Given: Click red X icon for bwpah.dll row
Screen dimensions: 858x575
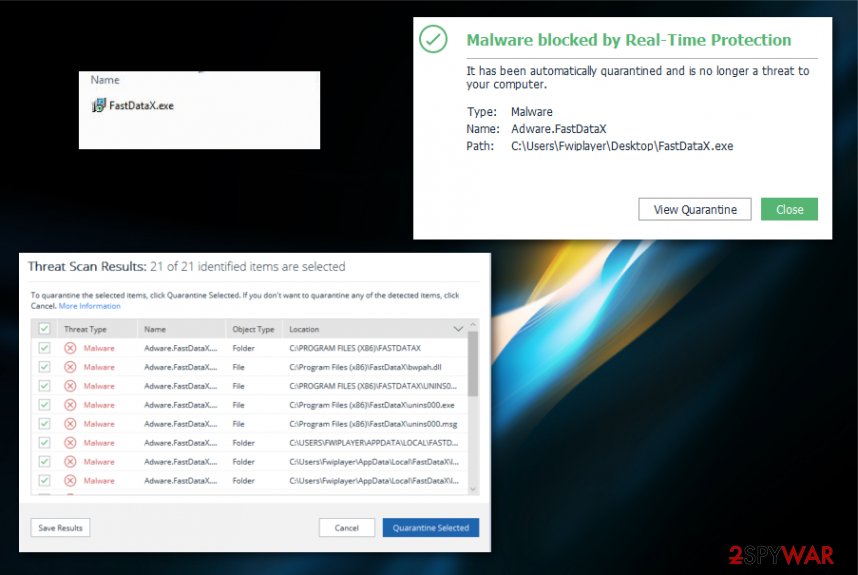Looking at the screenshot, I should 70,367.
